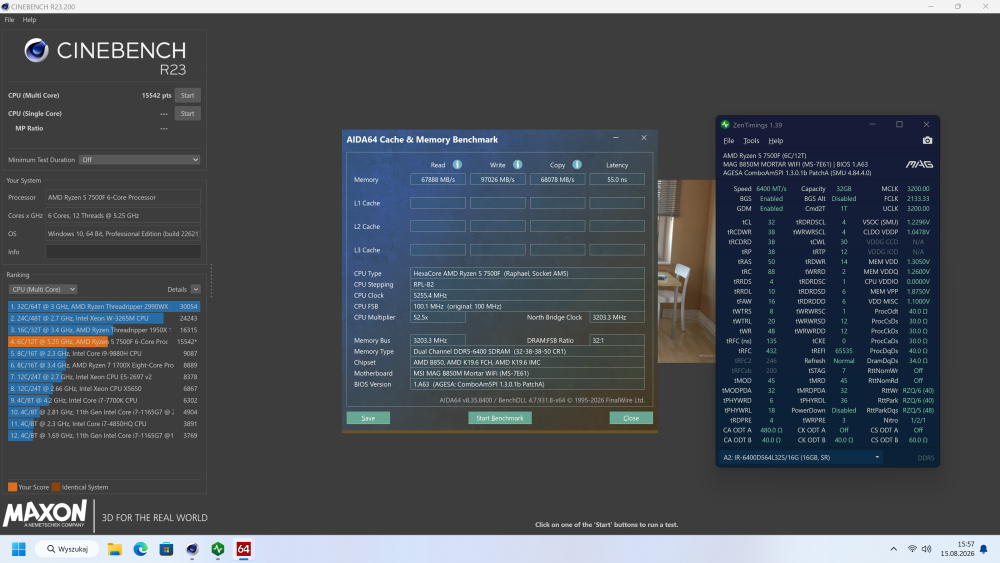Click the Info input field in Cinebench
This screenshot has height=563, width=1000.
click(123, 252)
